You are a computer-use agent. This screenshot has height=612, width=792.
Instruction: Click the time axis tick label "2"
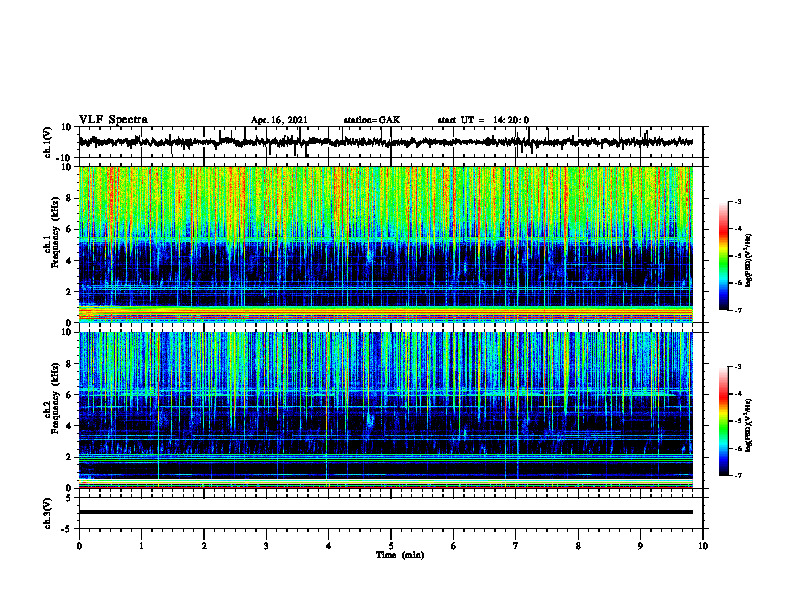[x=204, y=546]
